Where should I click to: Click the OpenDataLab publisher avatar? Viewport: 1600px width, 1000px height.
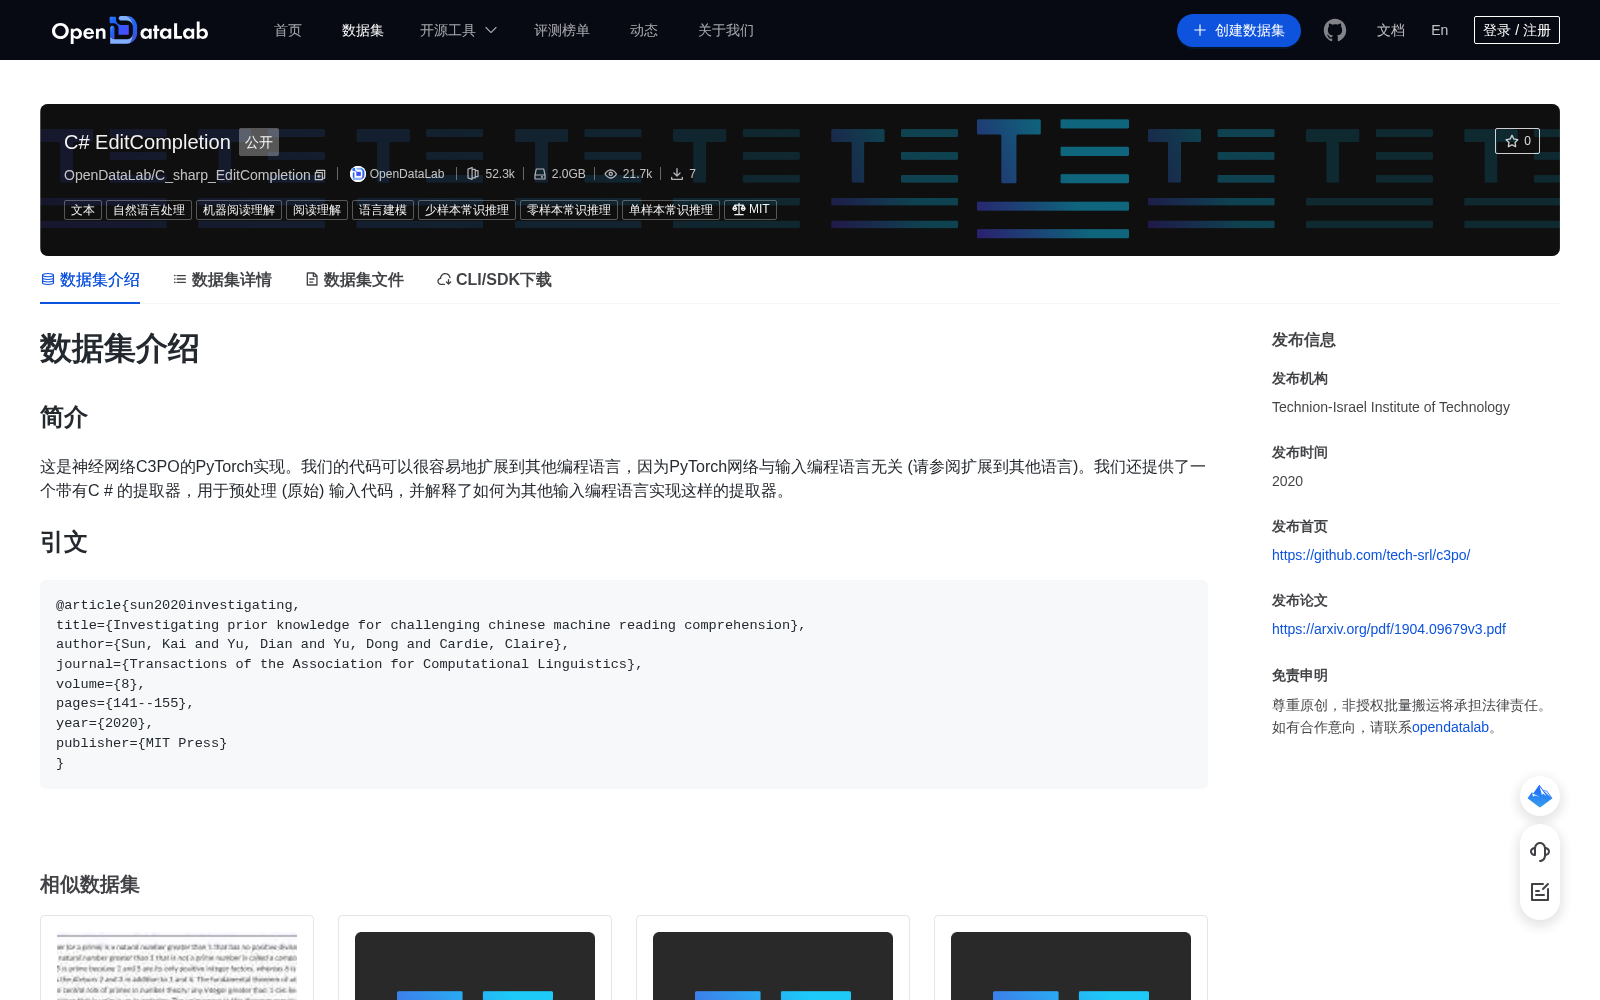357,174
